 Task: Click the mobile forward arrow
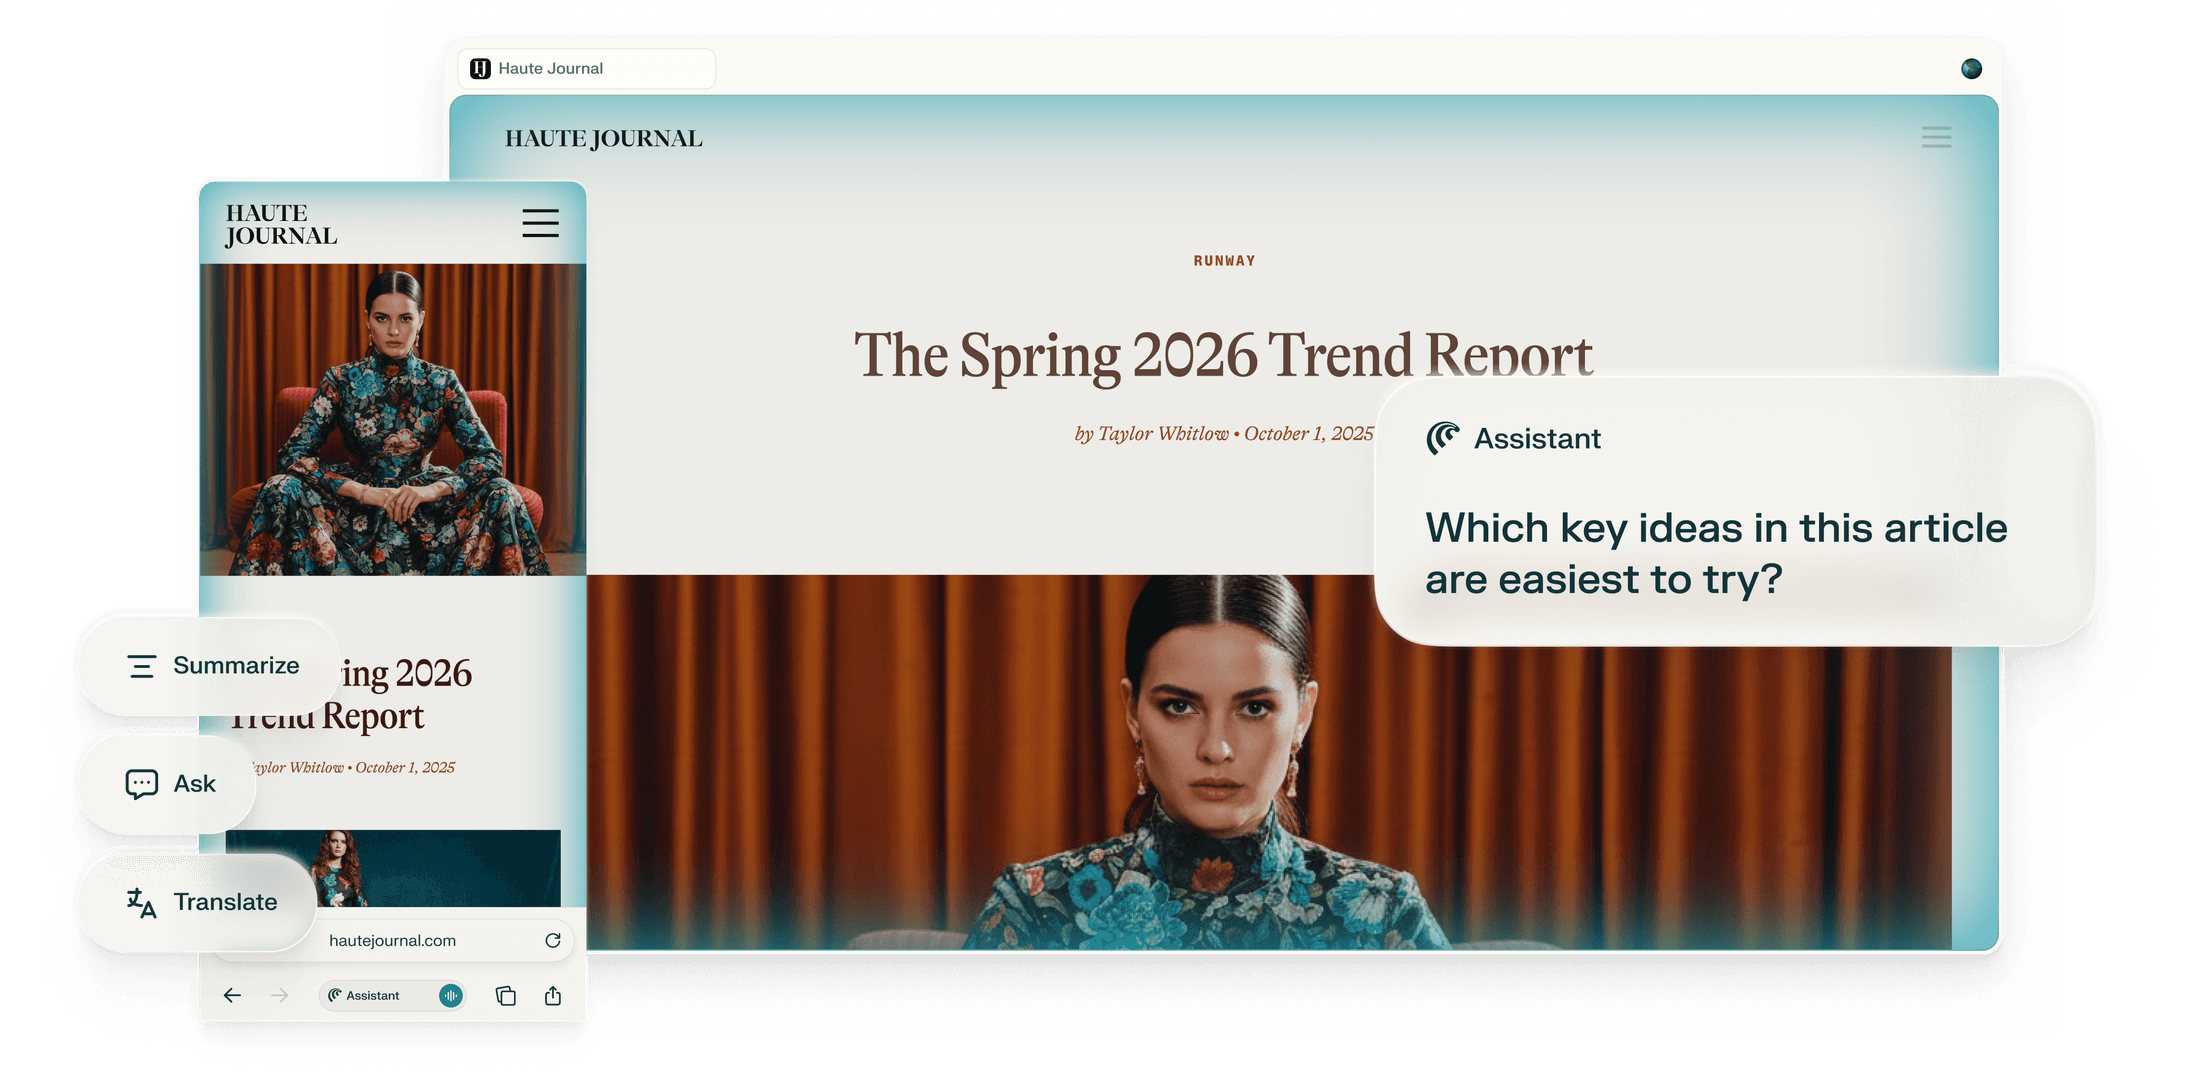point(280,995)
